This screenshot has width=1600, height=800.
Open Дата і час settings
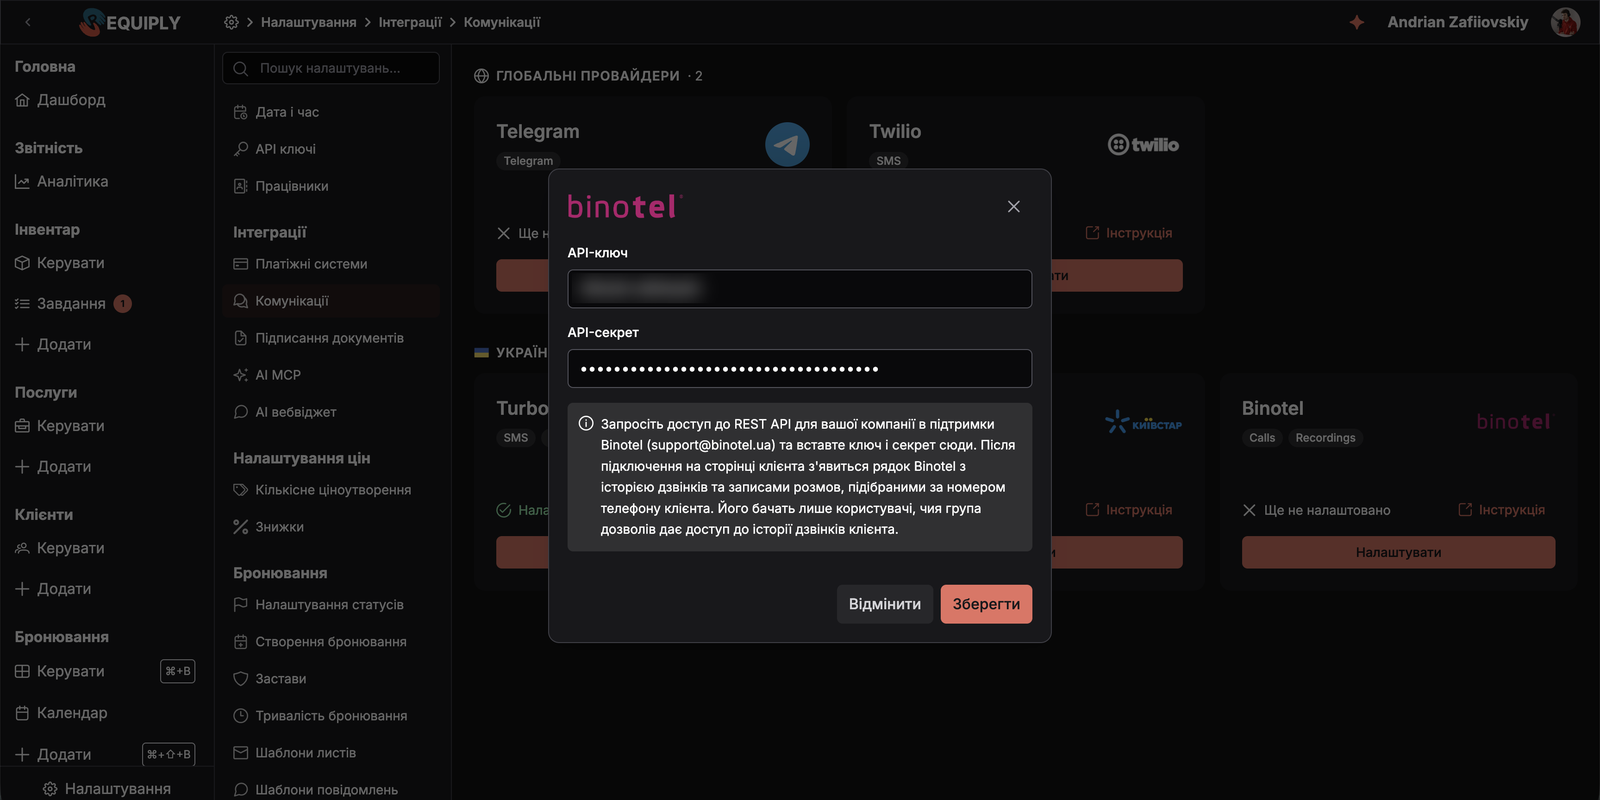coord(276,112)
